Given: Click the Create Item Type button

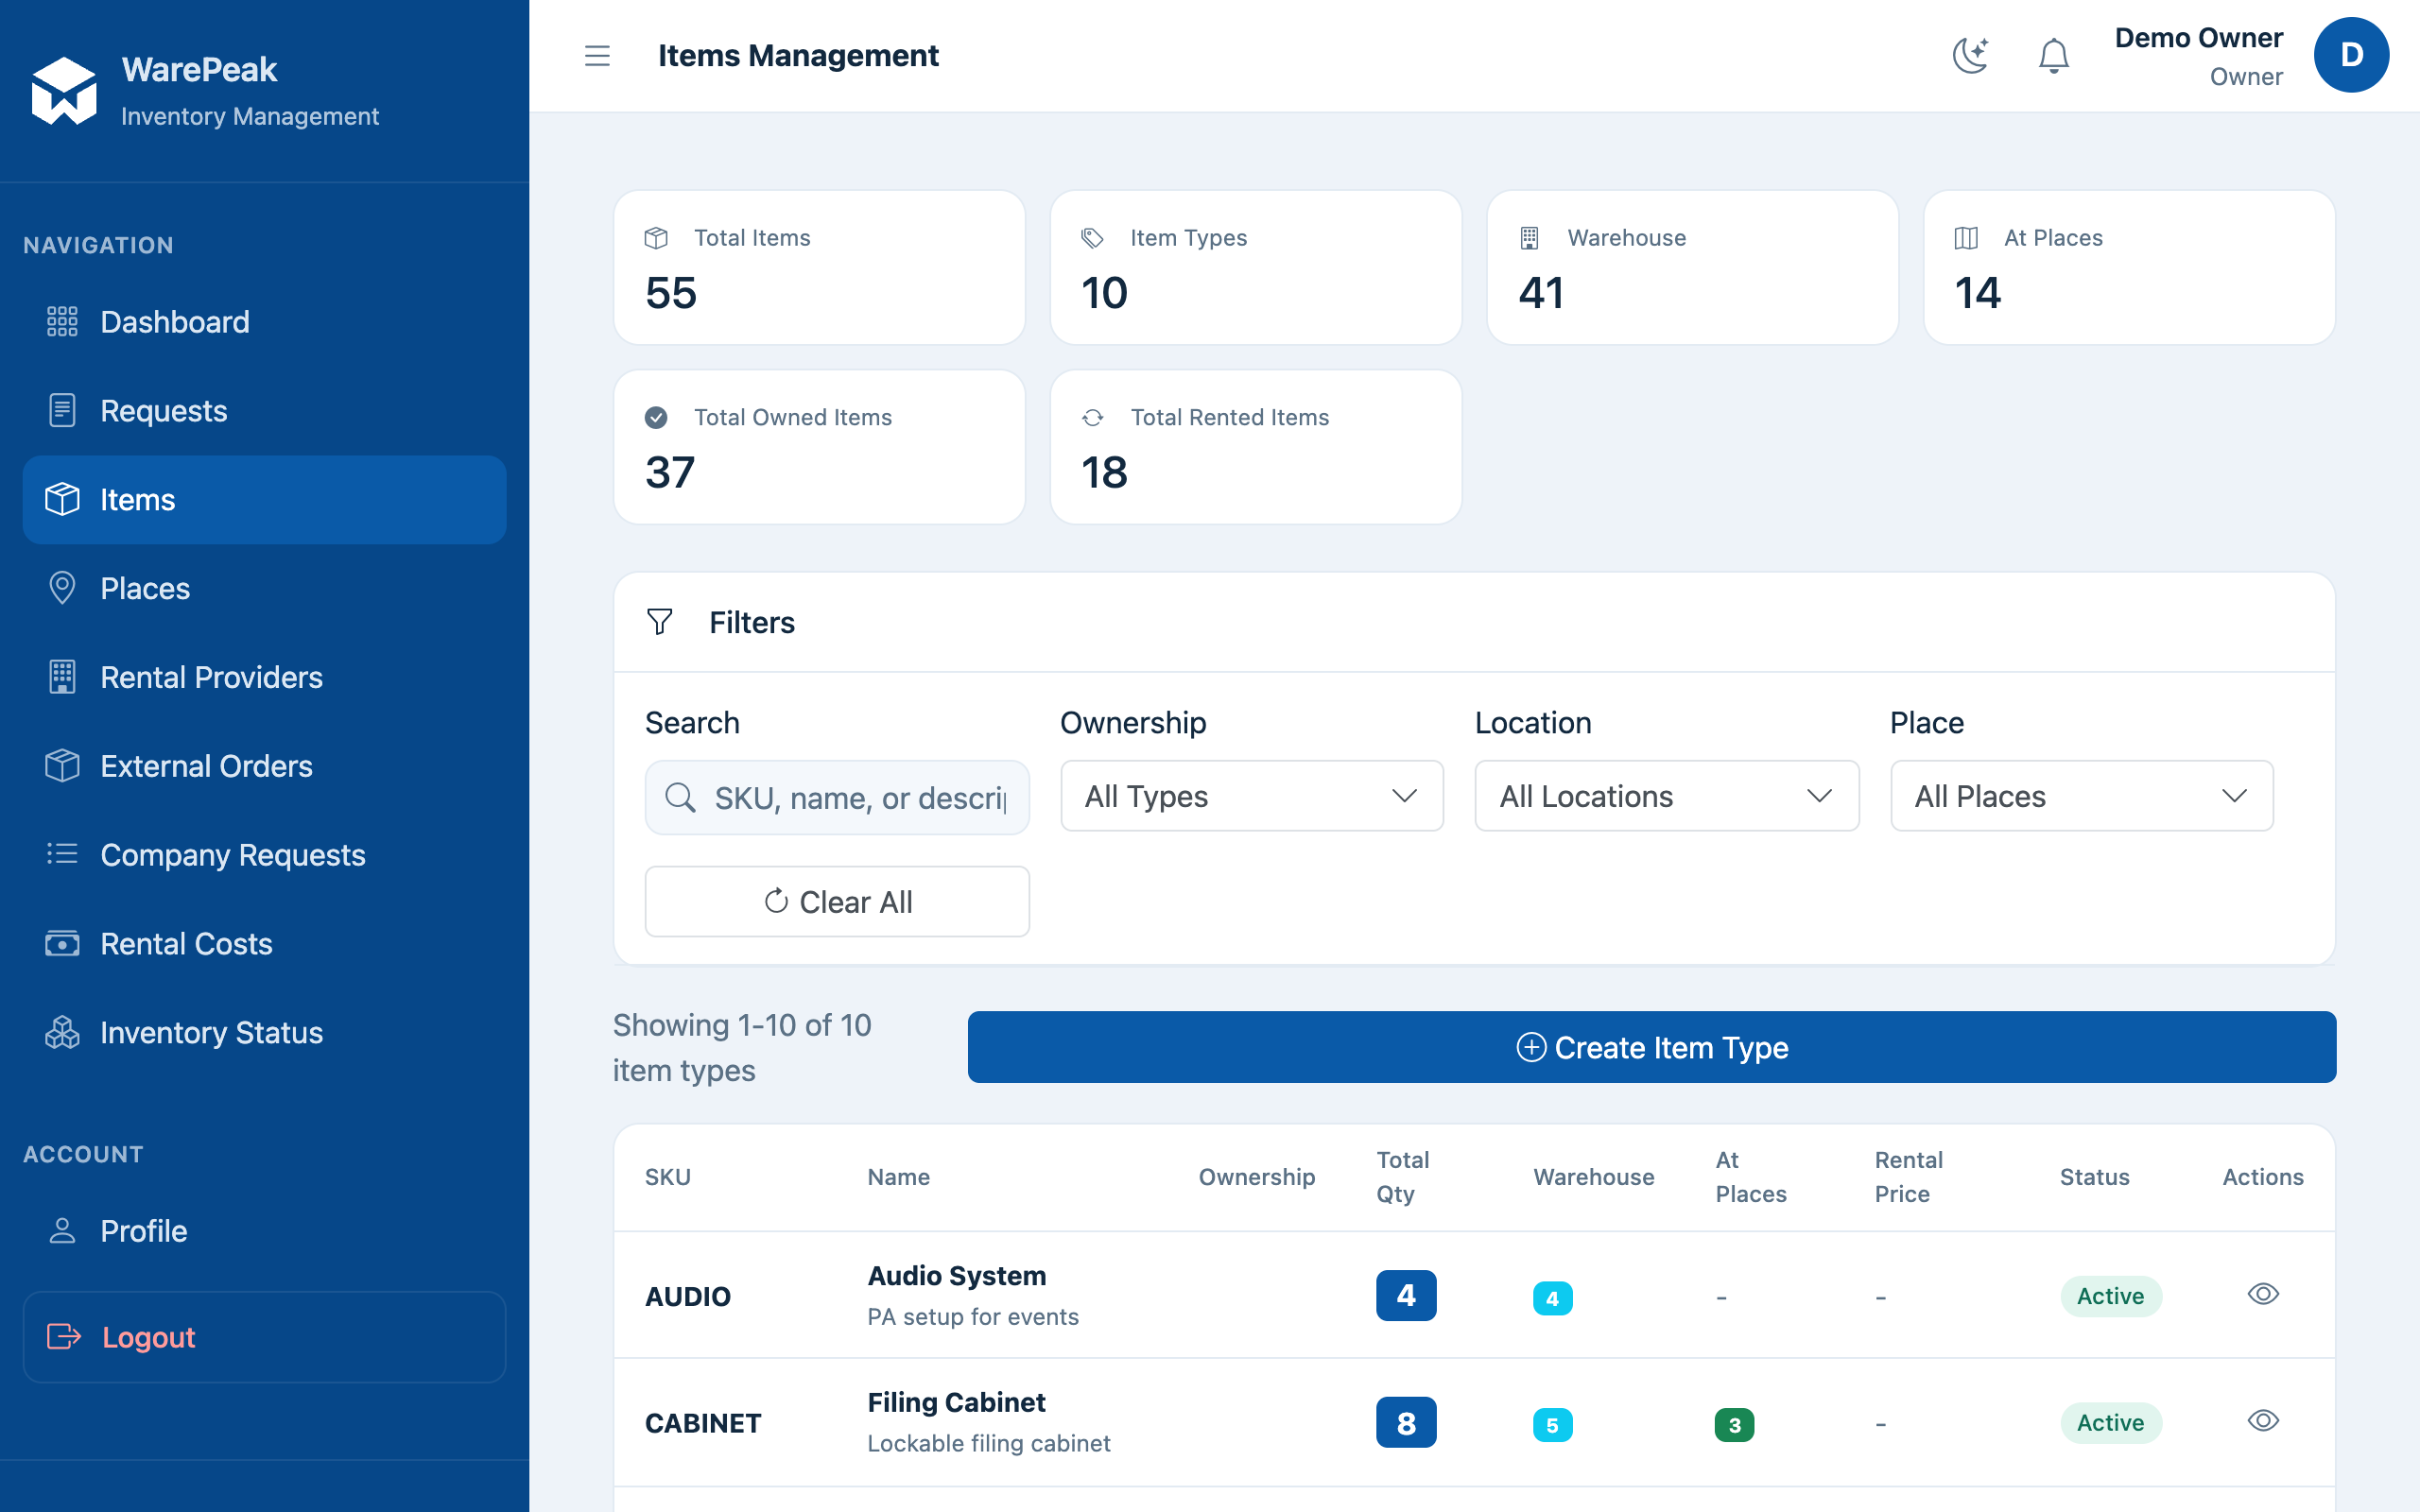Looking at the screenshot, I should click(1652, 1047).
